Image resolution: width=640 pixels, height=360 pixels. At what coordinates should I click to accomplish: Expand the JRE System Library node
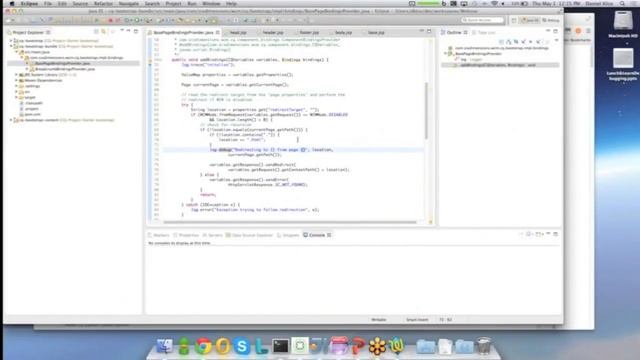click(x=17, y=75)
